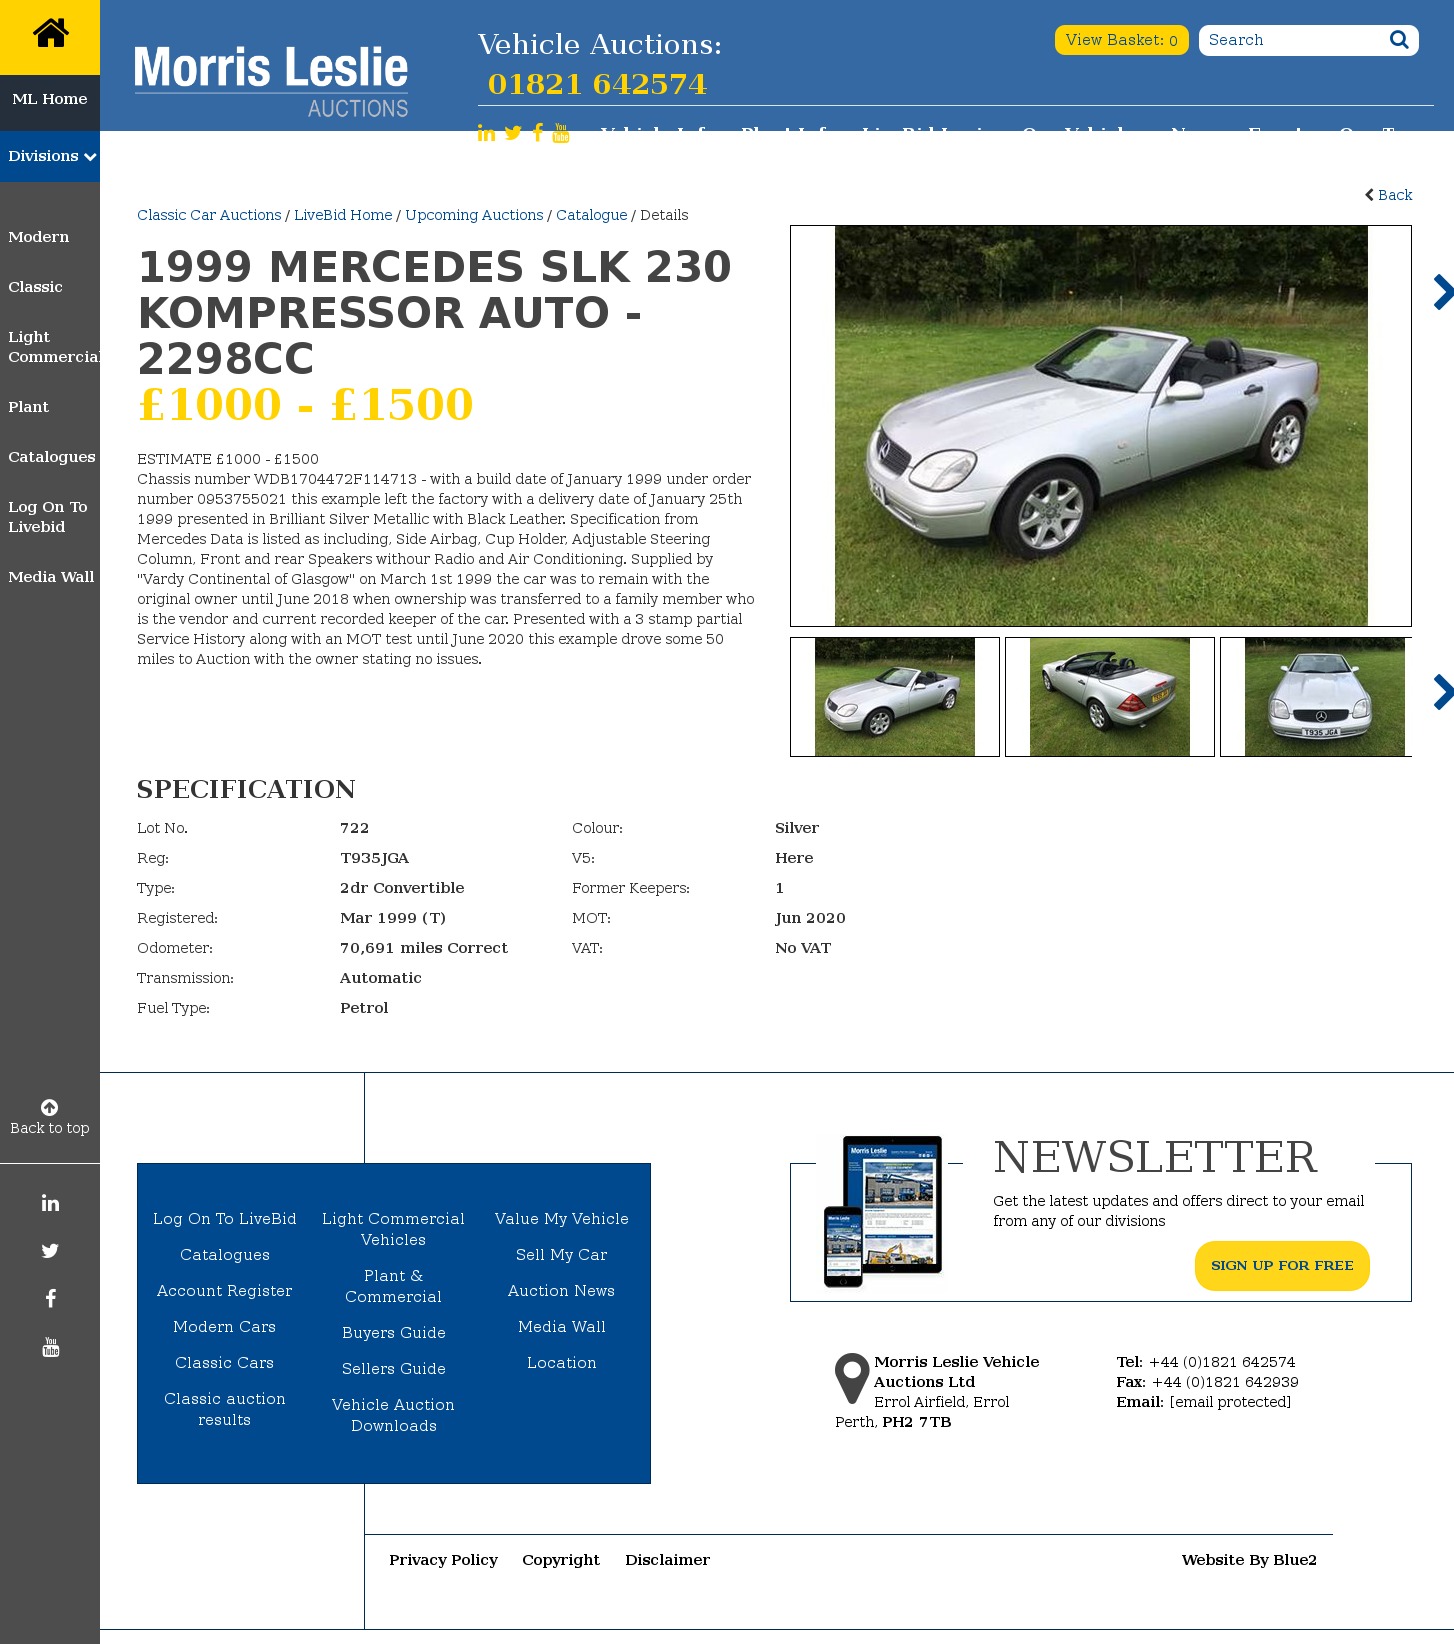1454x1644 pixels.
Task: Open YouTube icon in header
Action: [x=561, y=133]
